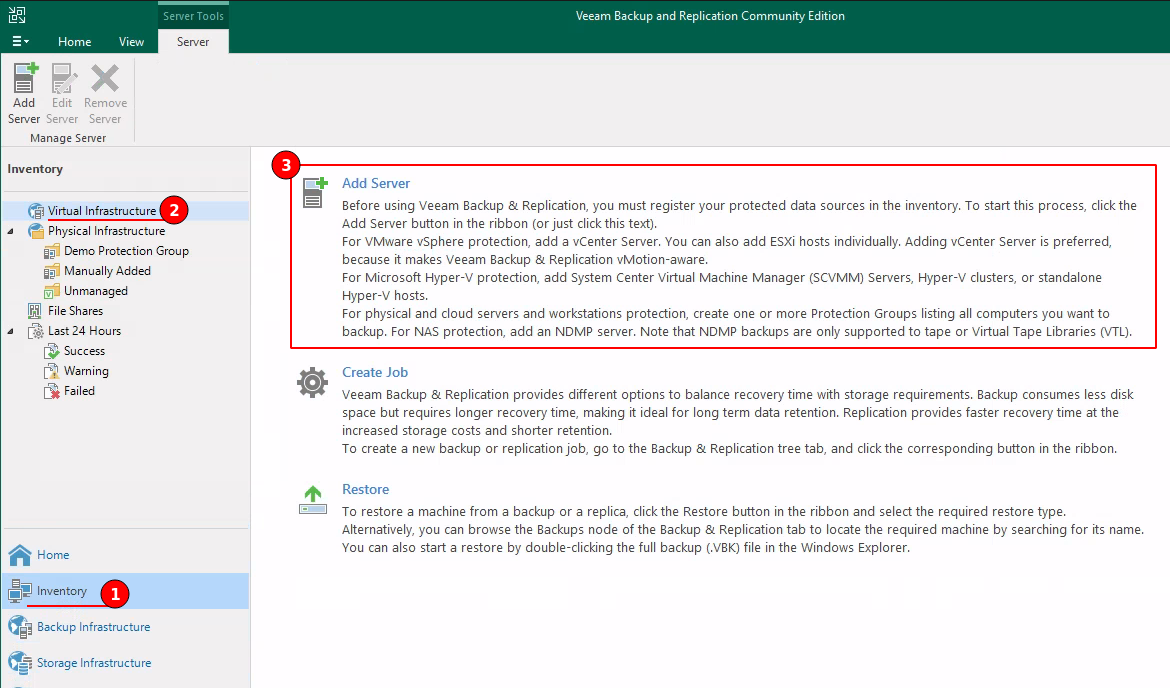This screenshot has width=1170, height=688.
Task: Click the Create Job heading link
Action: coord(375,372)
